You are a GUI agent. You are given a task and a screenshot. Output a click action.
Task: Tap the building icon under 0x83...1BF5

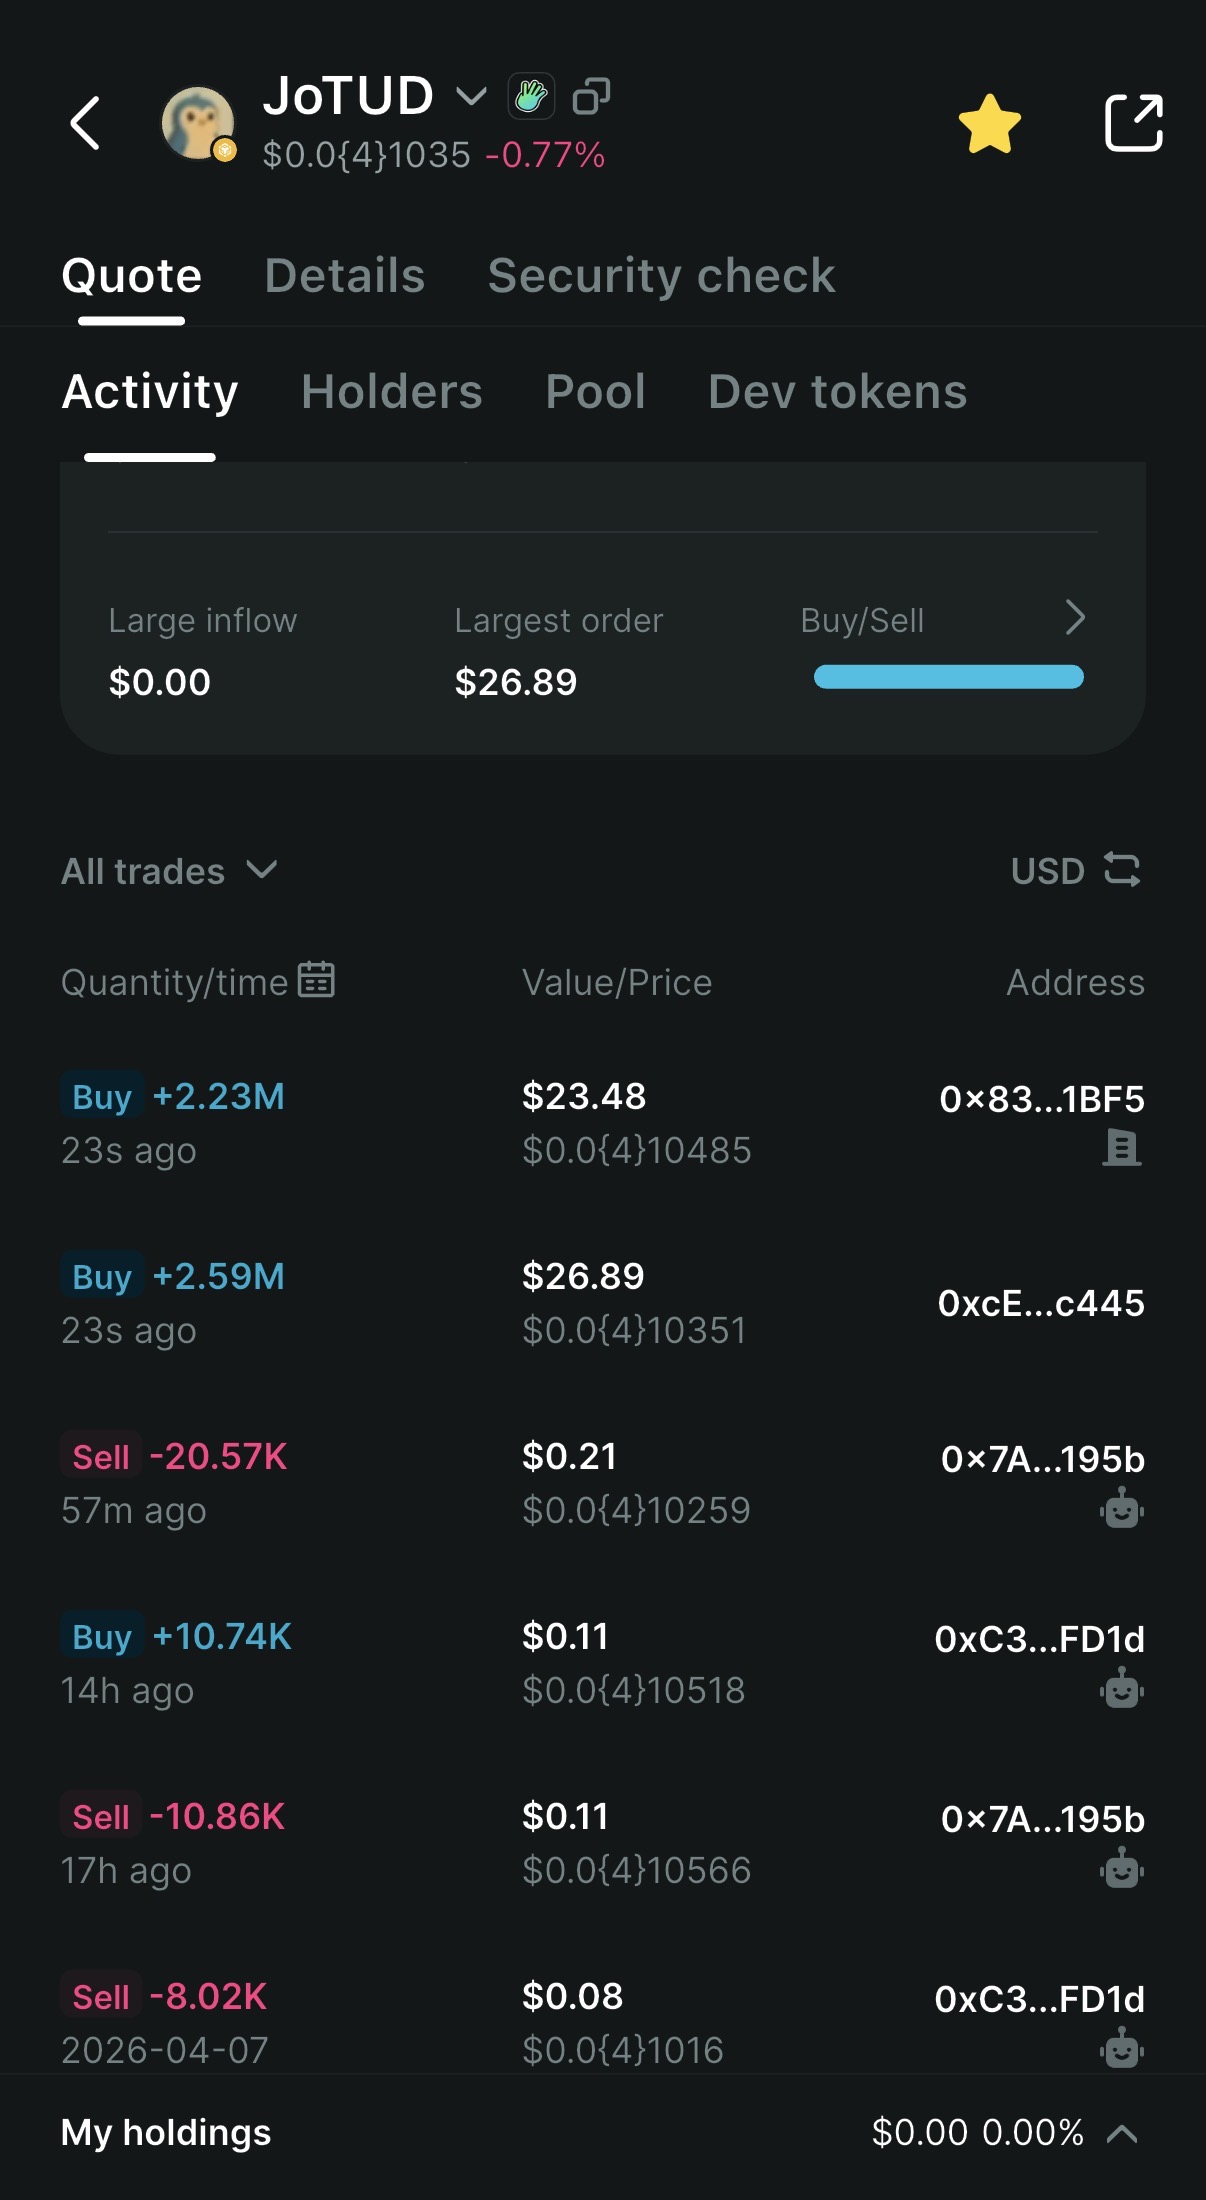click(x=1121, y=1148)
